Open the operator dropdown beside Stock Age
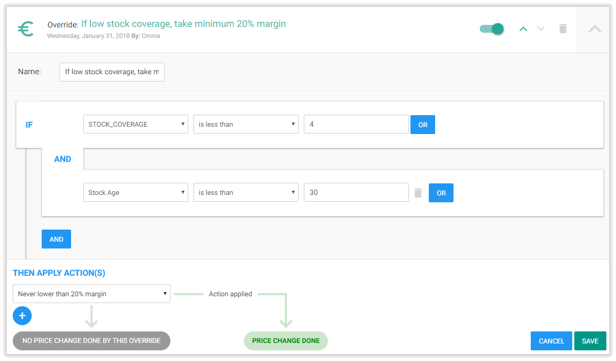This screenshot has height=361, width=616. [x=246, y=192]
